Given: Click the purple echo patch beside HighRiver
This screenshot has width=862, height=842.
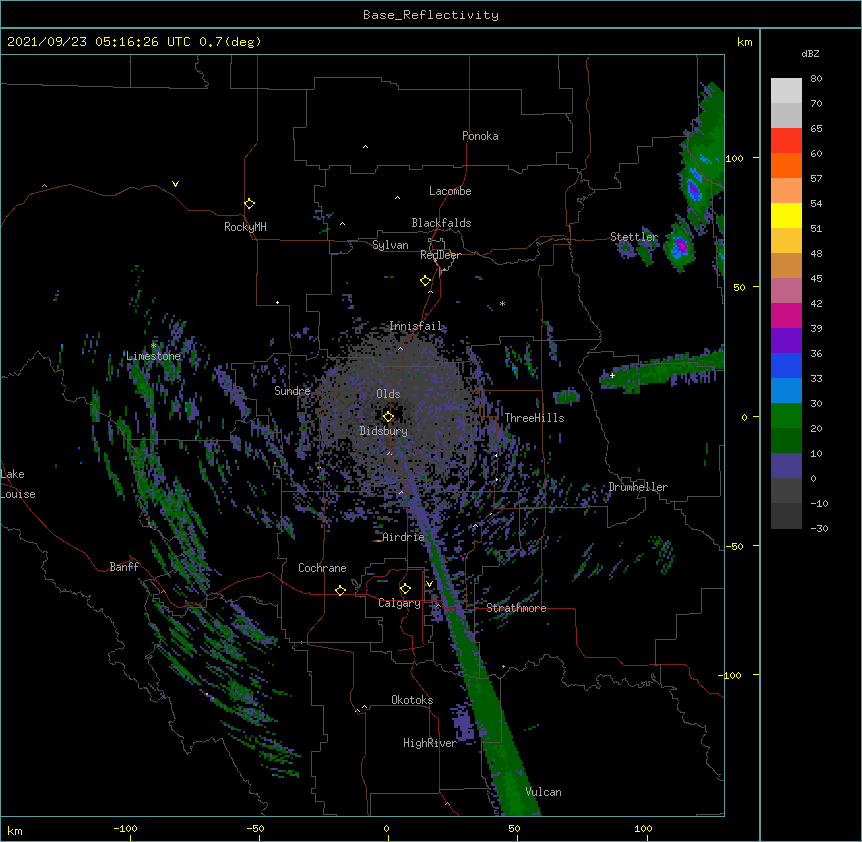Looking at the screenshot, I should coord(463,722).
